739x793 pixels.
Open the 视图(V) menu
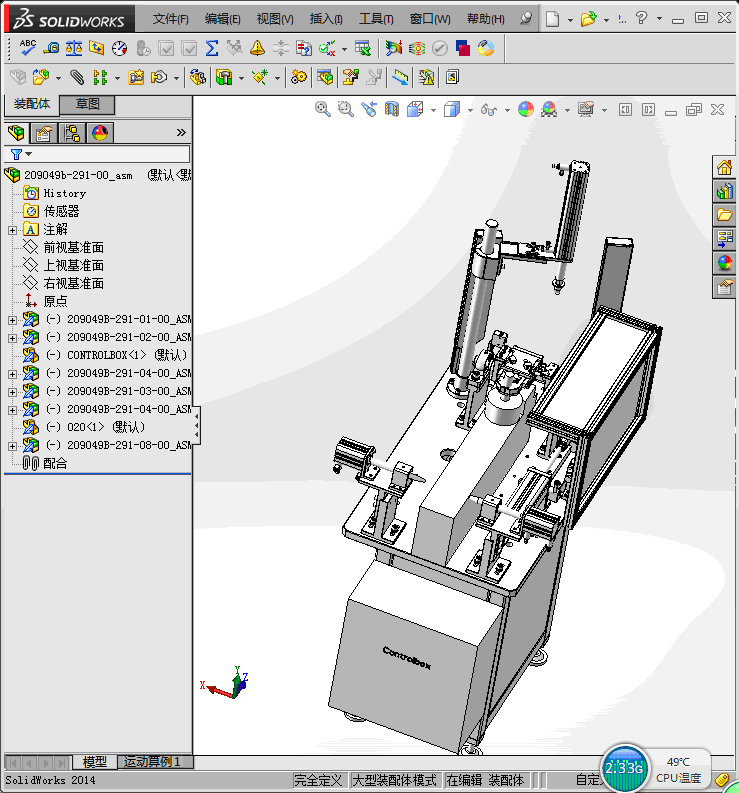pyautogui.click(x=275, y=19)
